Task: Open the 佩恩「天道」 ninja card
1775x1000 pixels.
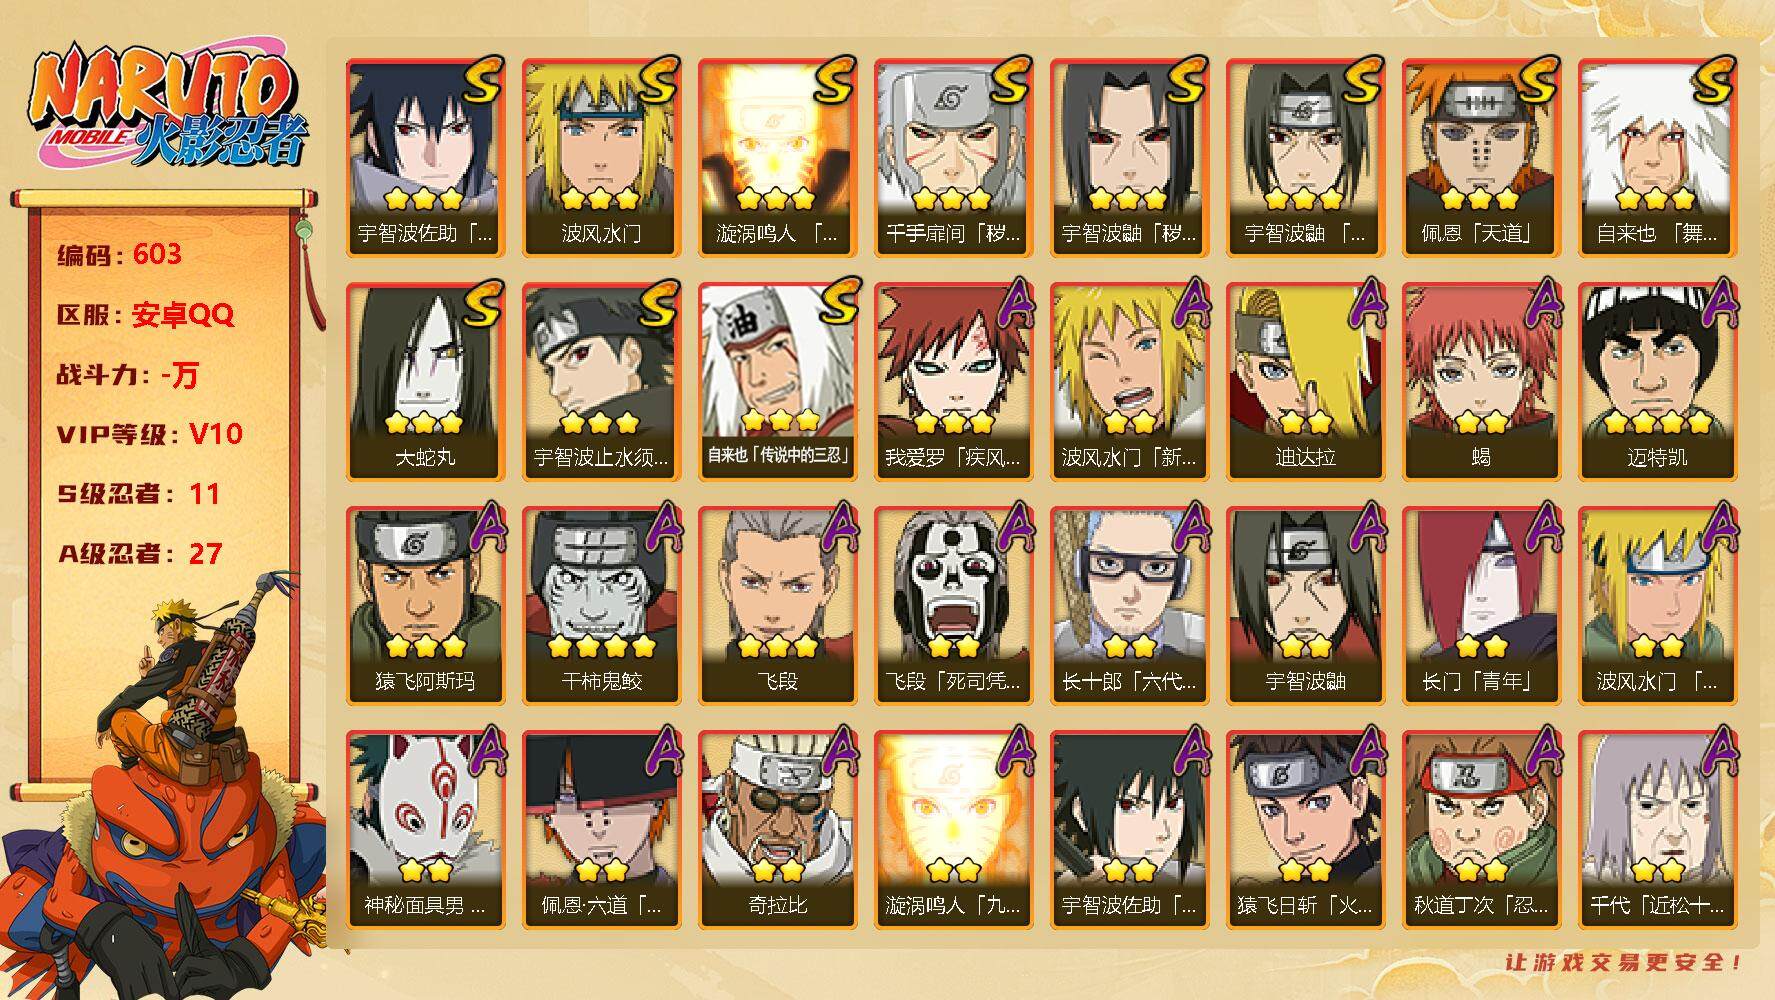Action: pyautogui.click(x=1481, y=157)
